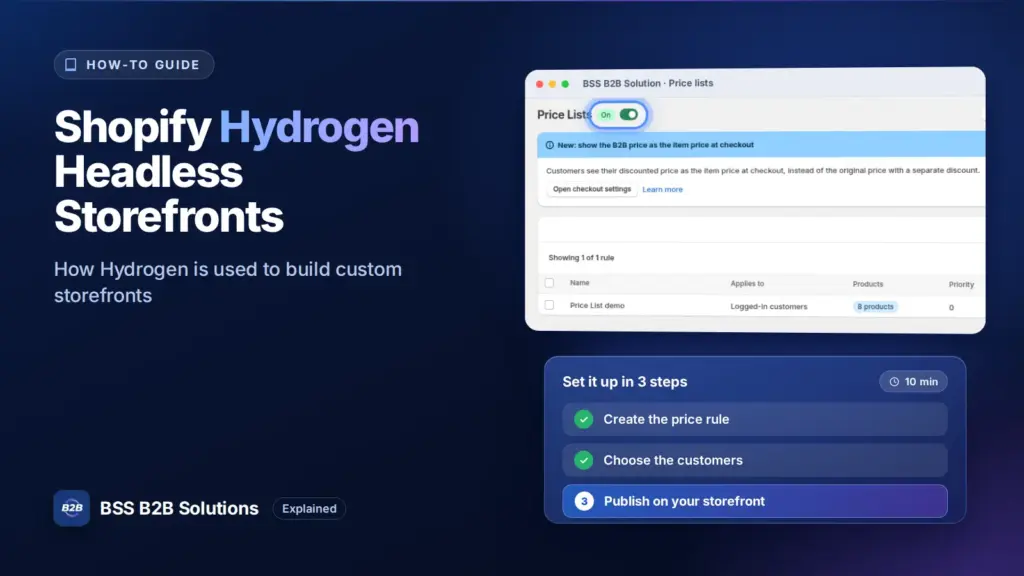The width and height of the screenshot is (1024, 576).
Task: Select the Publish on your storefront step
Action: pyautogui.click(x=755, y=501)
